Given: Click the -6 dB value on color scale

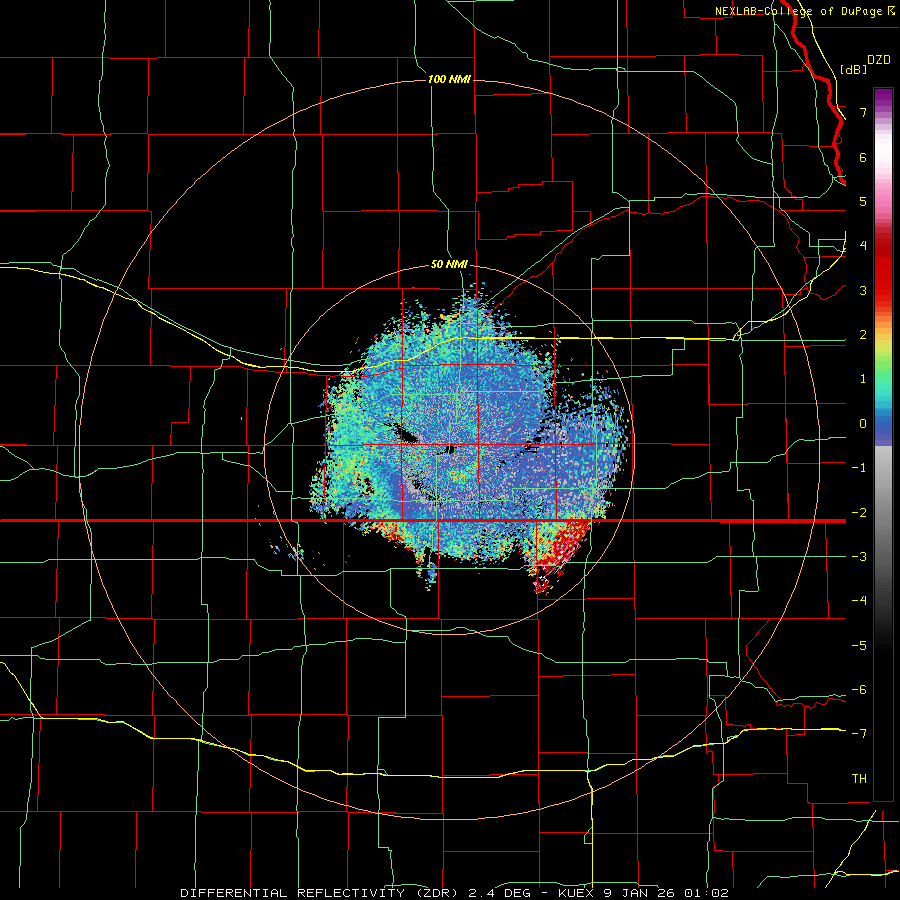Looking at the screenshot, I should click(x=859, y=689).
